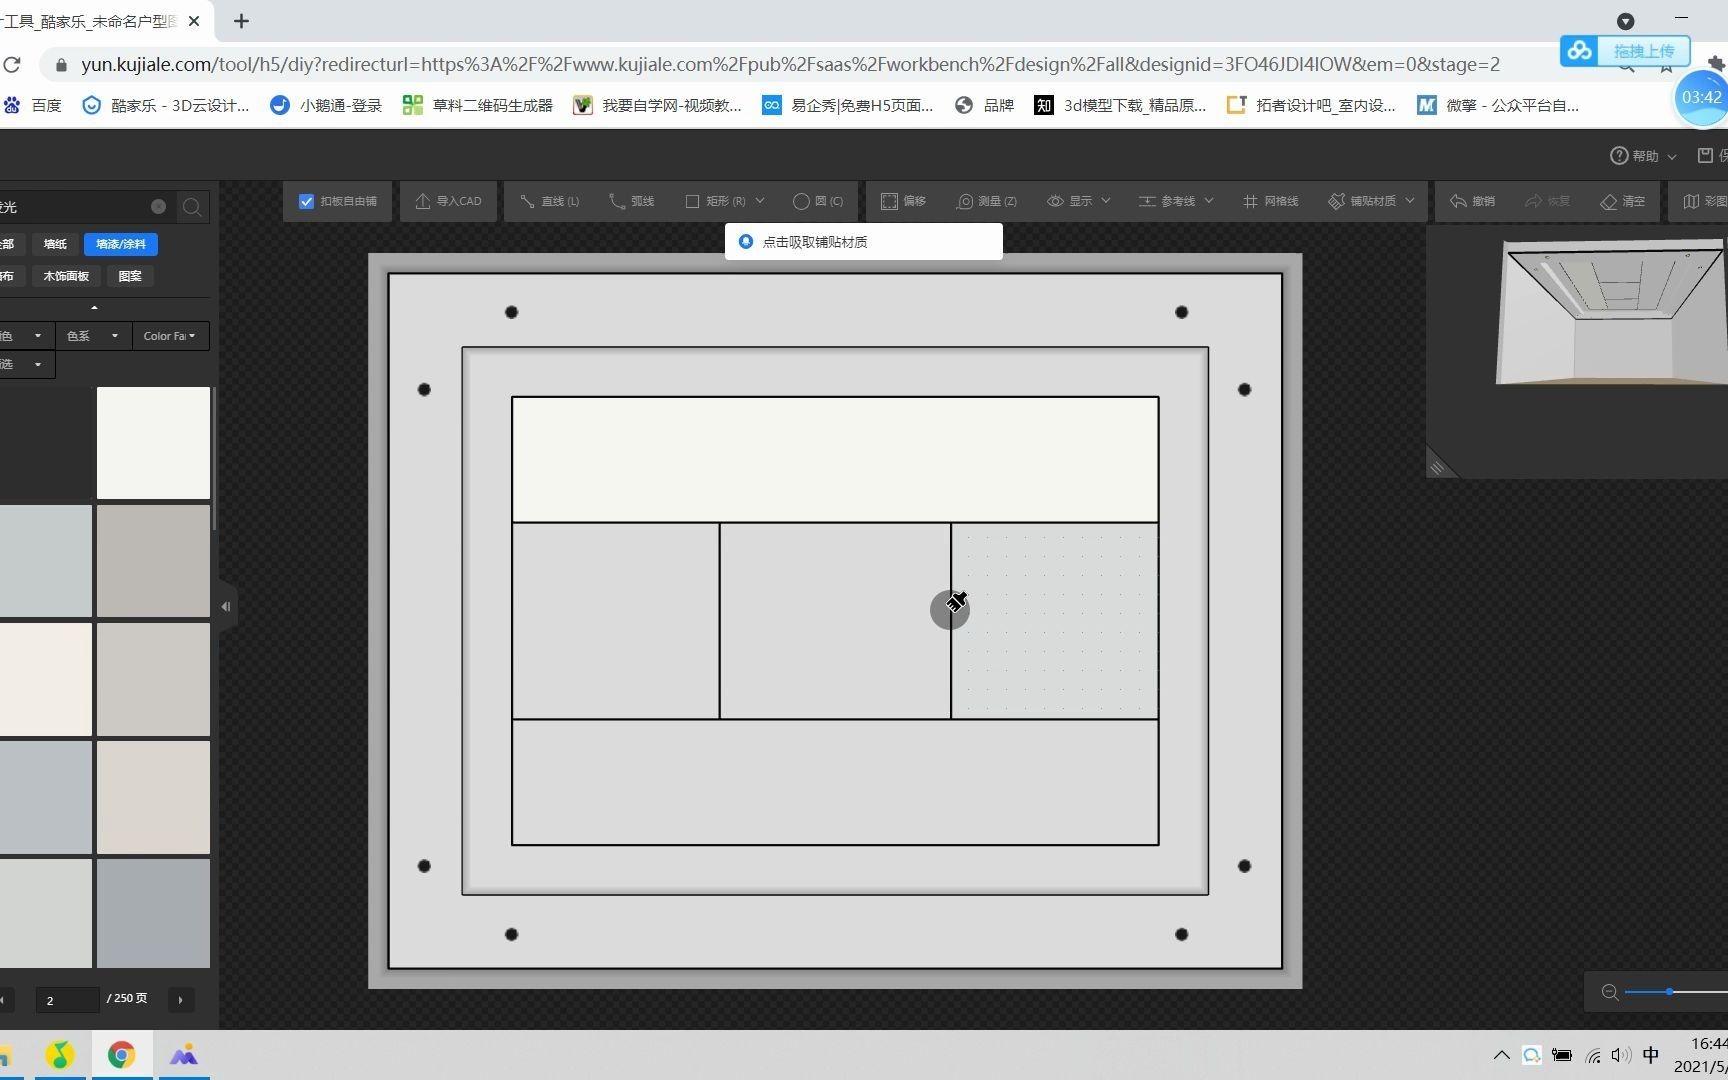Select the 直线 (L) line tool

[x=549, y=201]
